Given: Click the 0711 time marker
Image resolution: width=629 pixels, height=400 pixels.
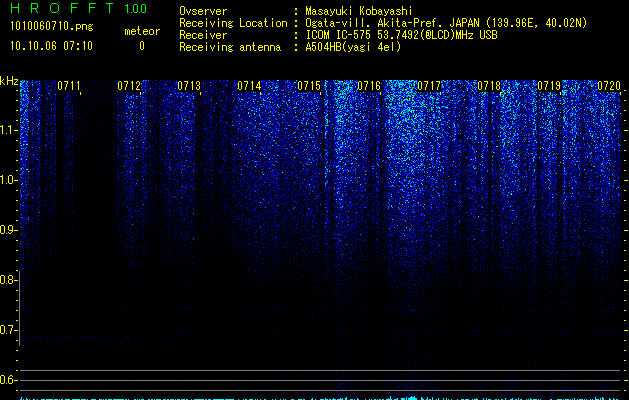Looking at the screenshot, I should 69,85.
